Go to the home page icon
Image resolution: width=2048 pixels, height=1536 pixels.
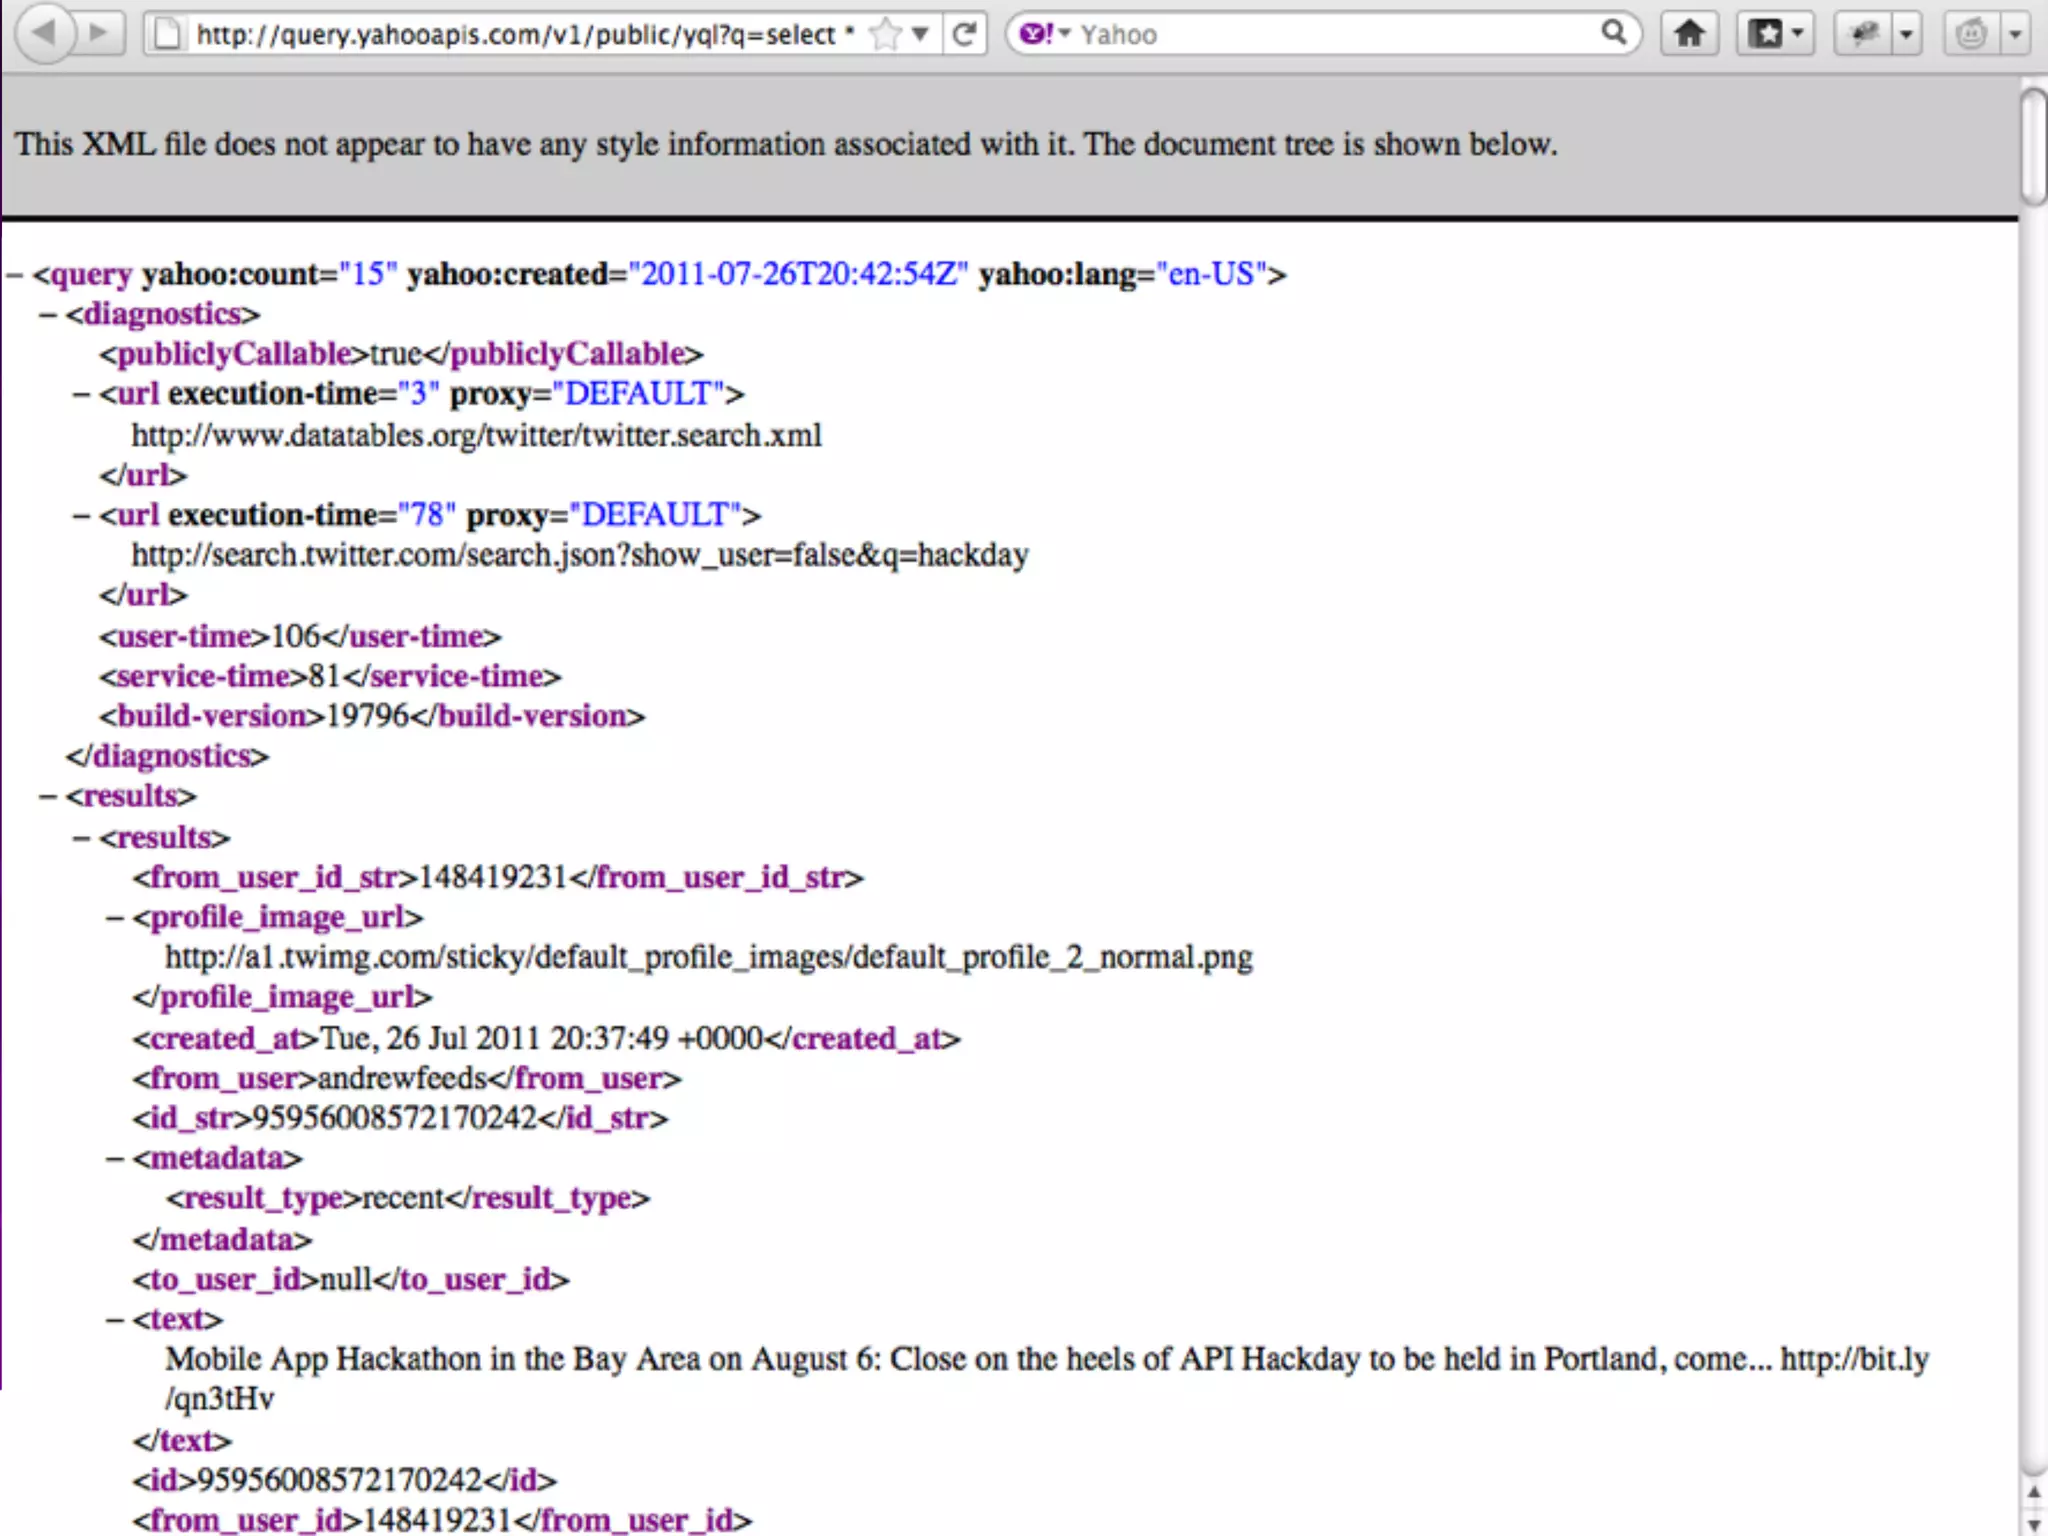1689,34
